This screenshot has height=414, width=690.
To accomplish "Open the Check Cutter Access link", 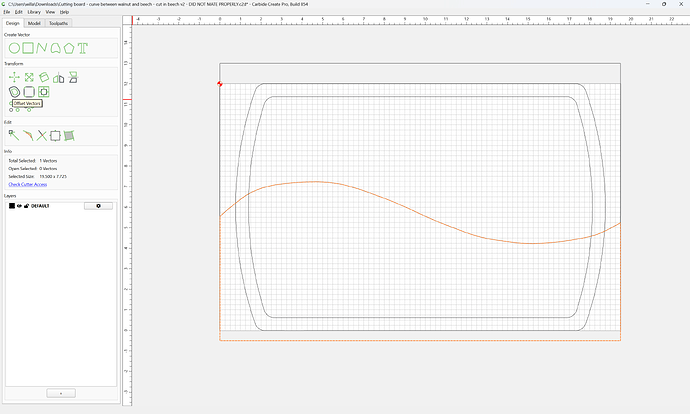I will point(28,184).
